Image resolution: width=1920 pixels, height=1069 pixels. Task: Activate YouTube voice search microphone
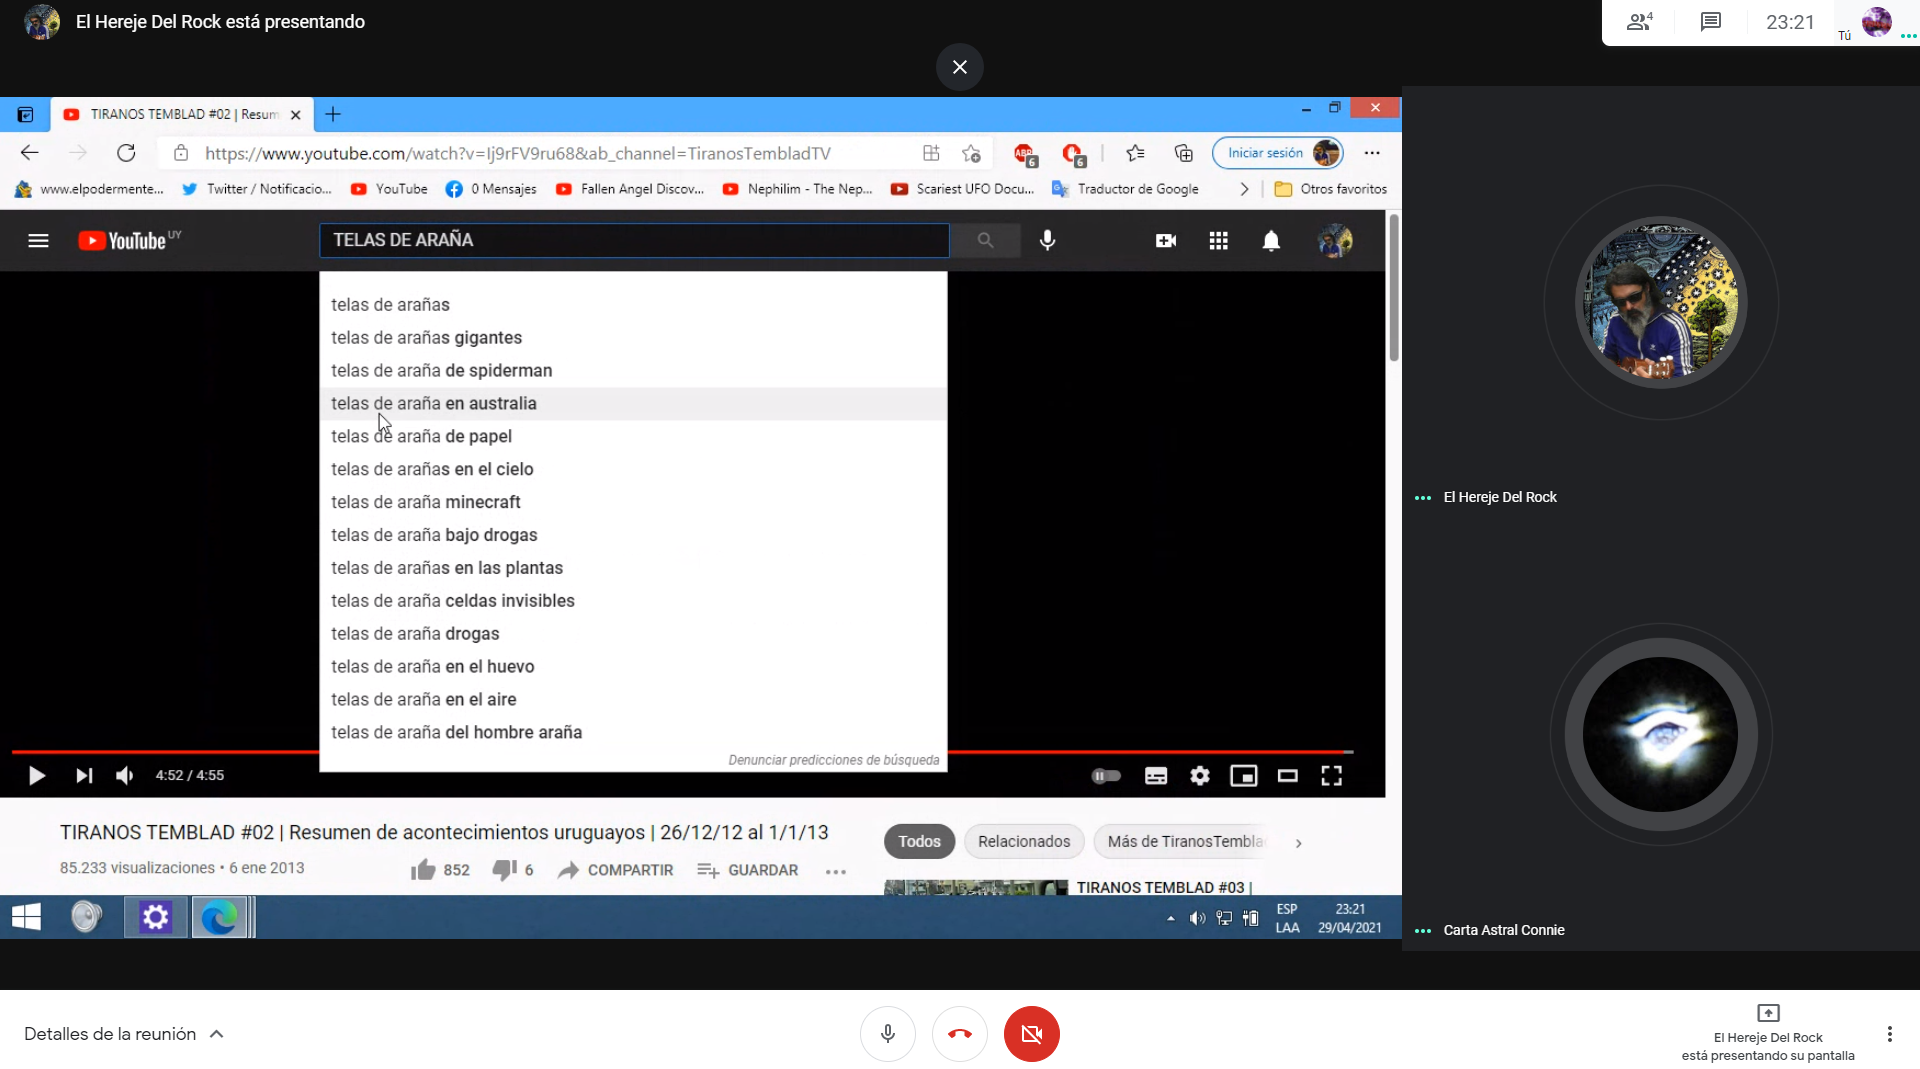click(x=1047, y=241)
